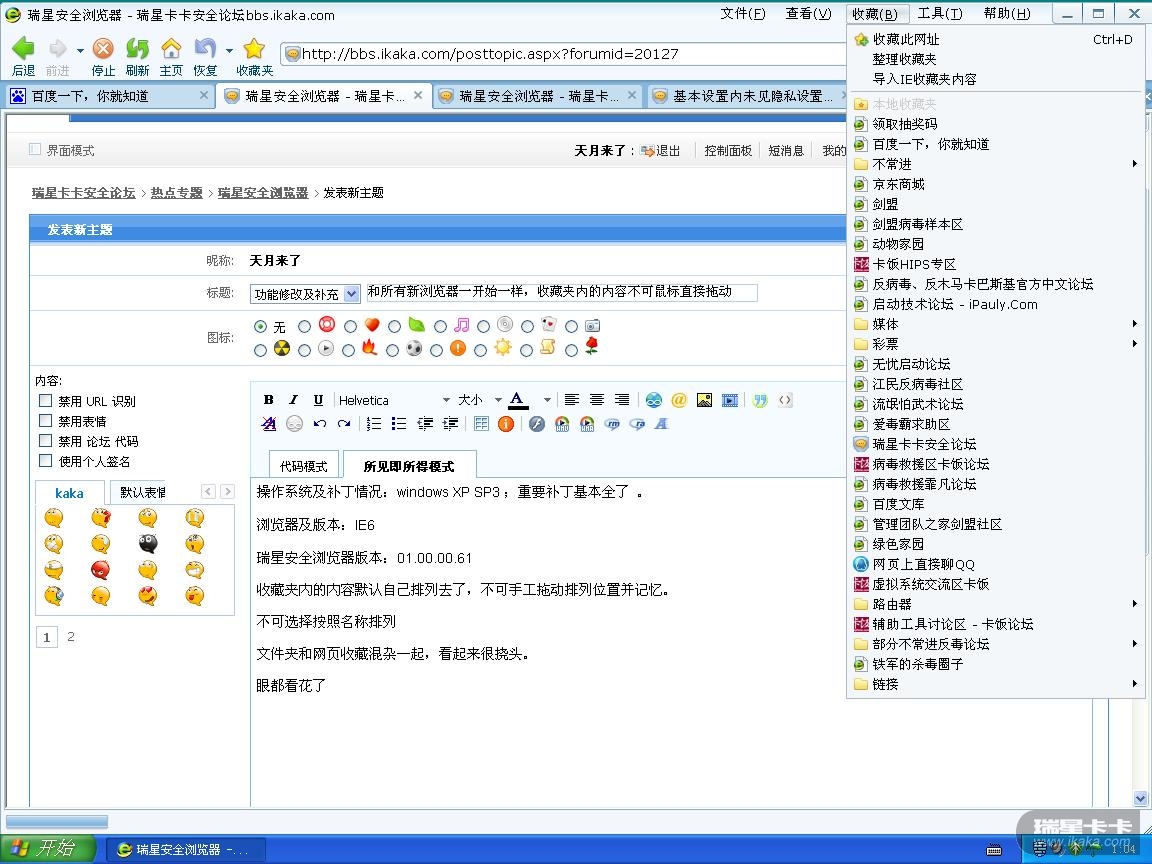Image resolution: width=1152 pixels, height=864 pixels.
Task: Go to 瑞星卡卡安全论坛 breadcrumb link
Action: tap(84, 192)
